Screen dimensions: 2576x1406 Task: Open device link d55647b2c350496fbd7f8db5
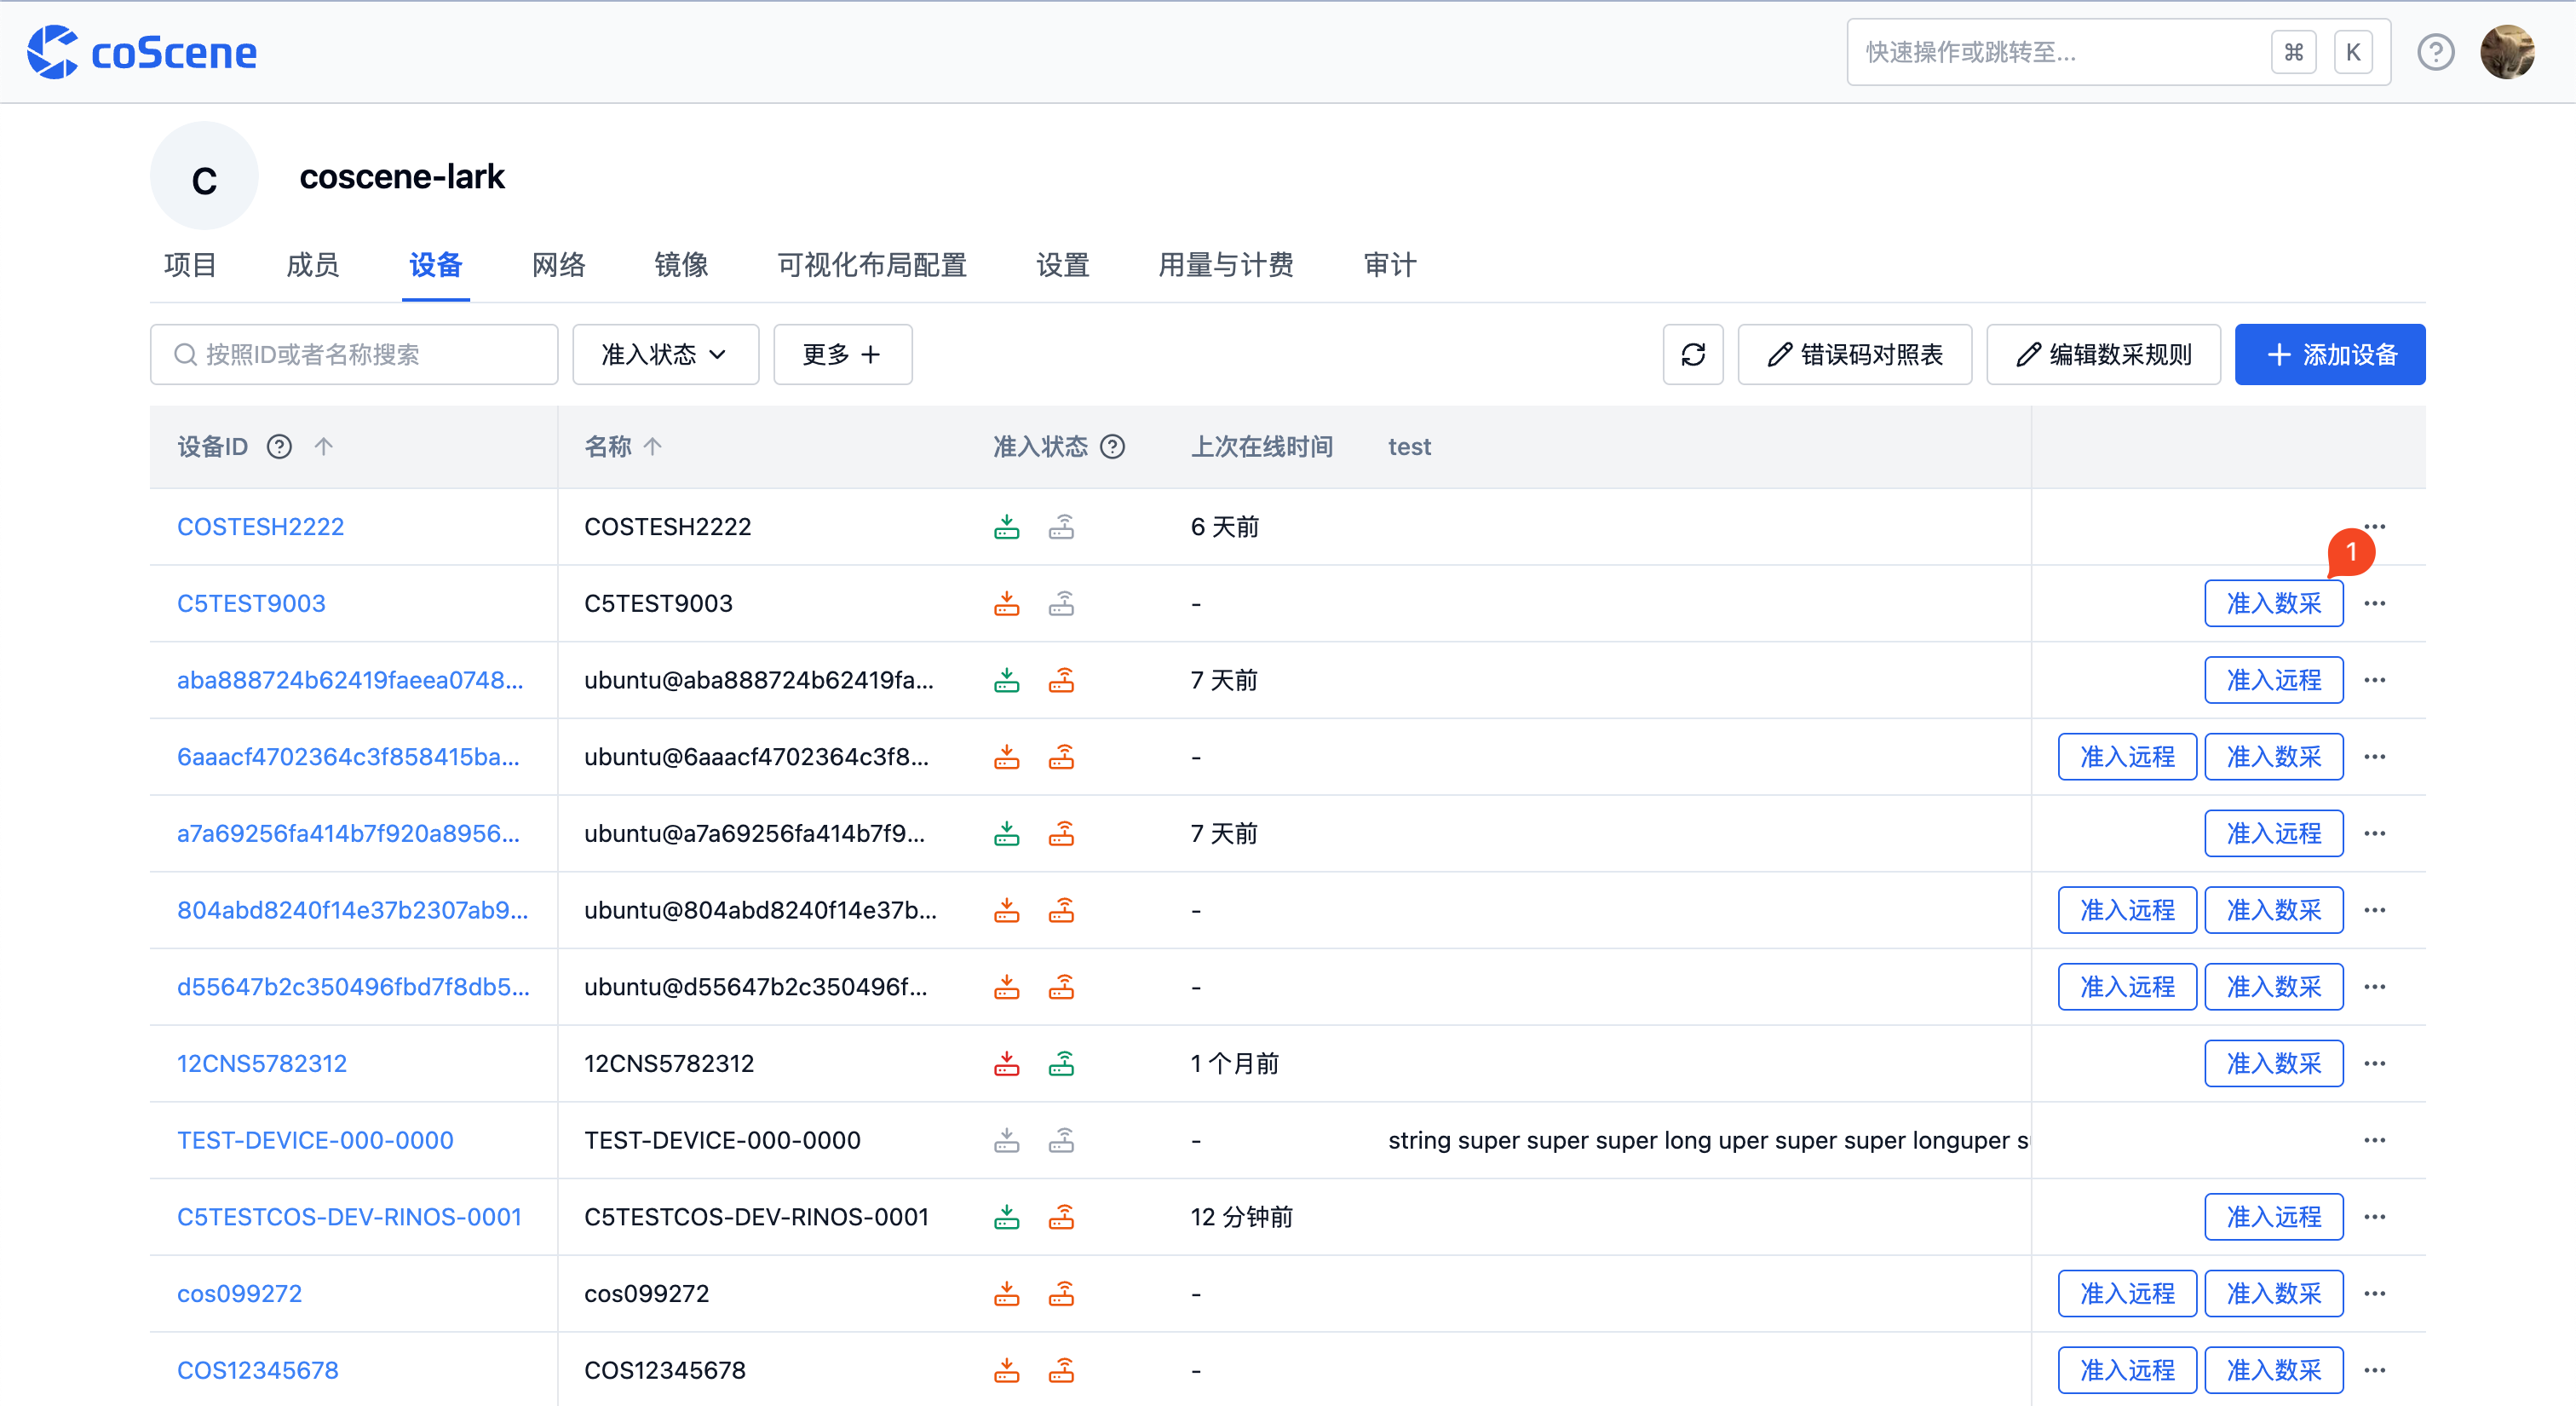(353, 987)
